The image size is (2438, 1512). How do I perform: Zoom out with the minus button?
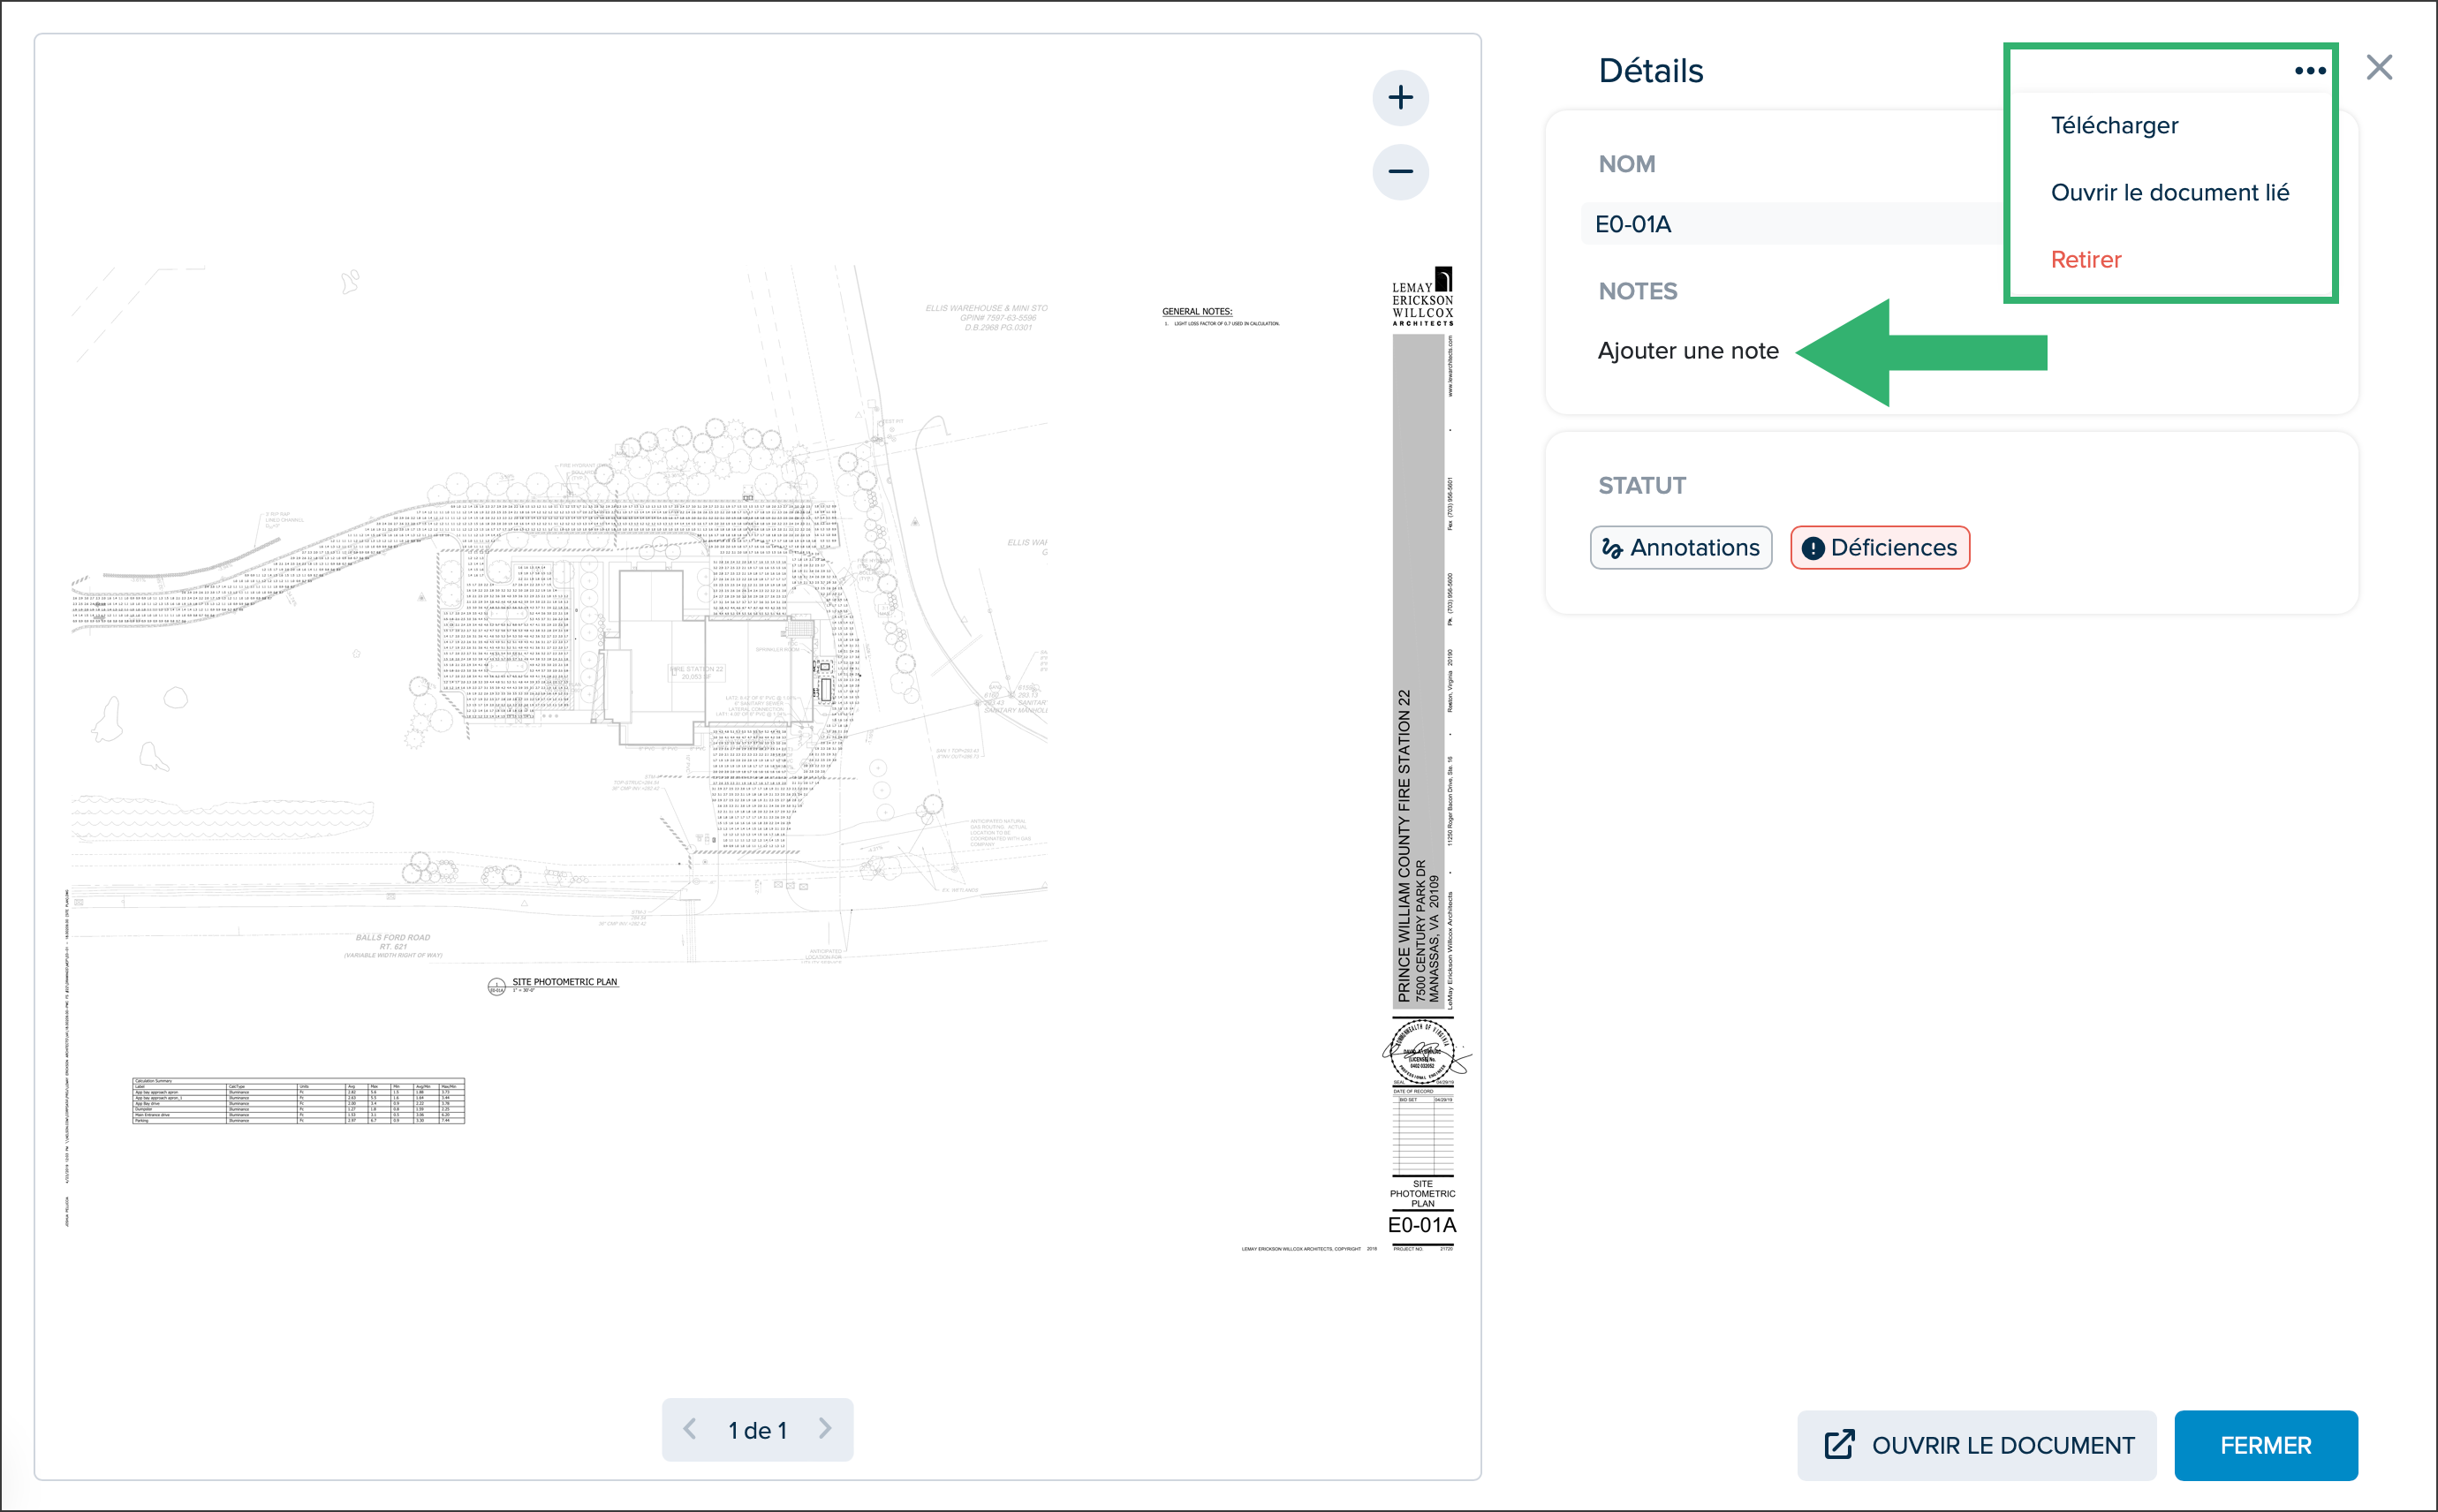coord(1400,171)
